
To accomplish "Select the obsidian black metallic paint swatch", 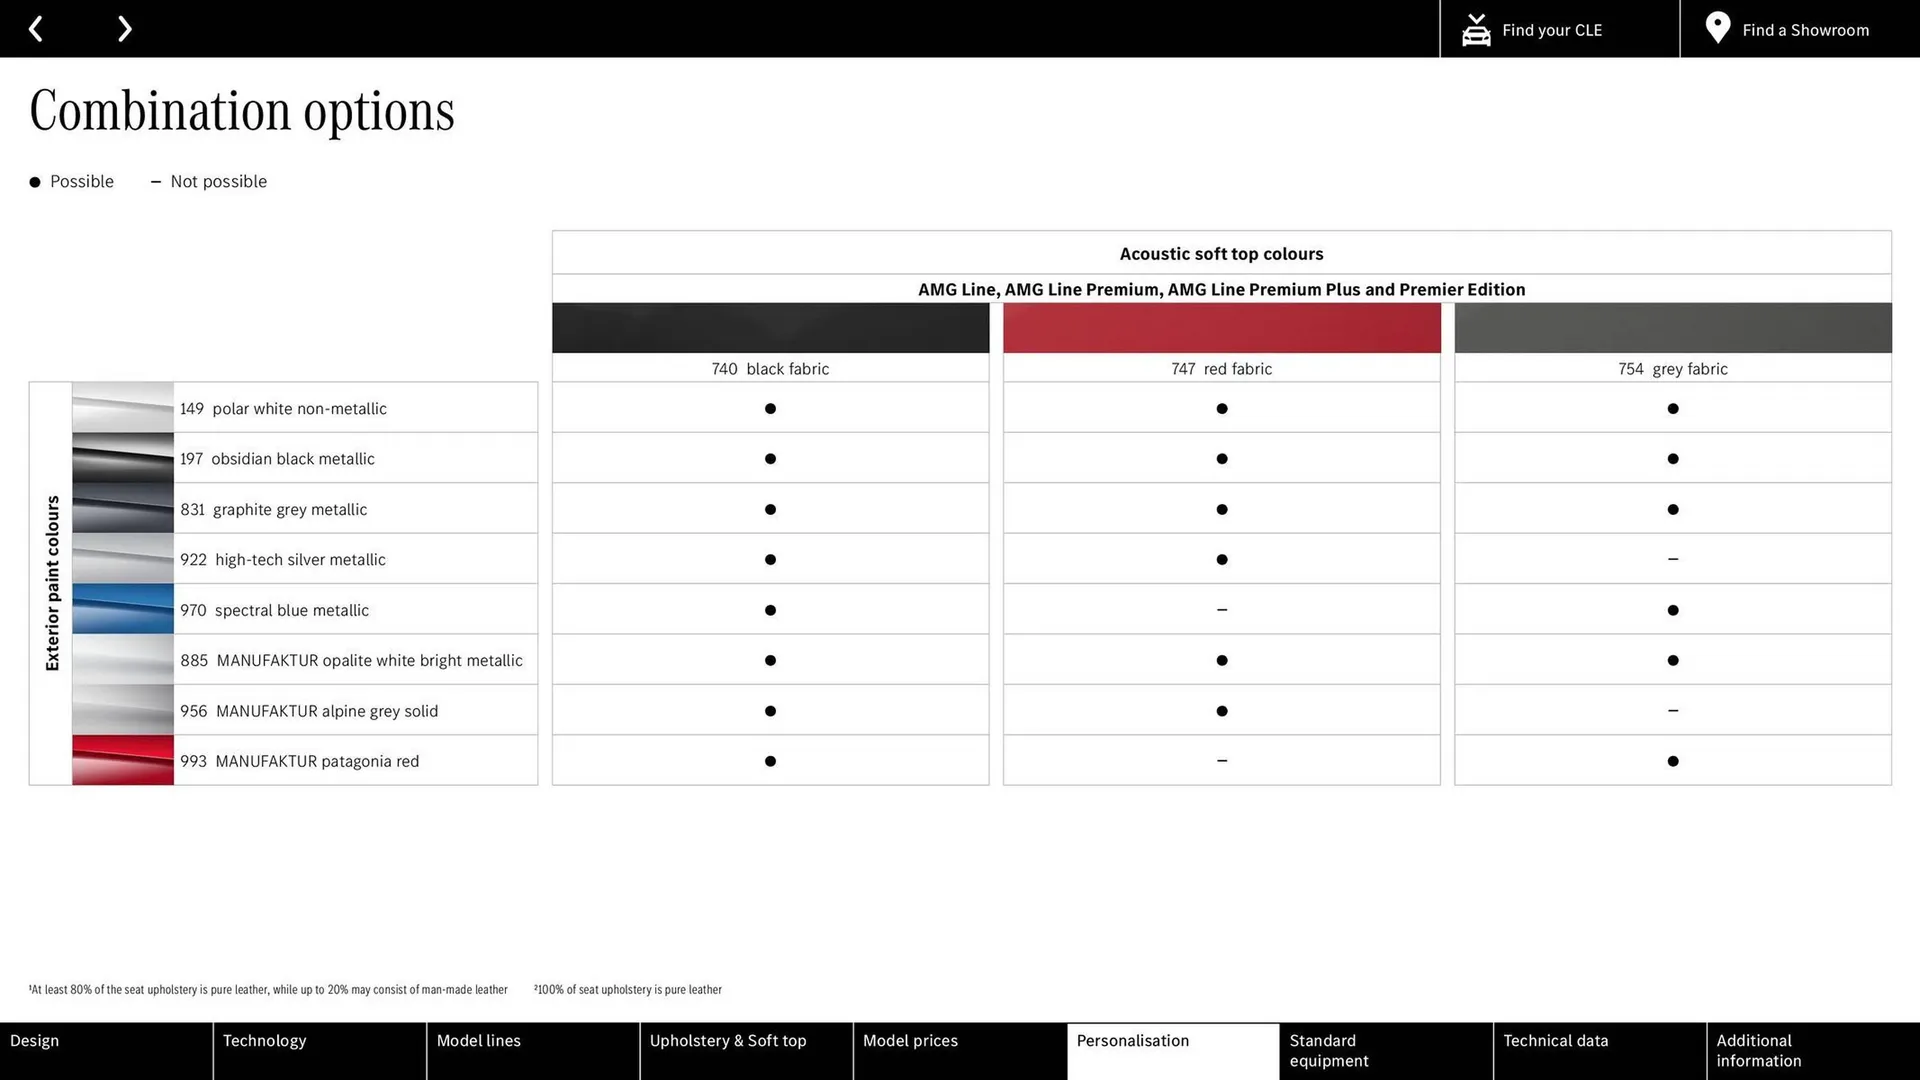I will pos(121,458).
